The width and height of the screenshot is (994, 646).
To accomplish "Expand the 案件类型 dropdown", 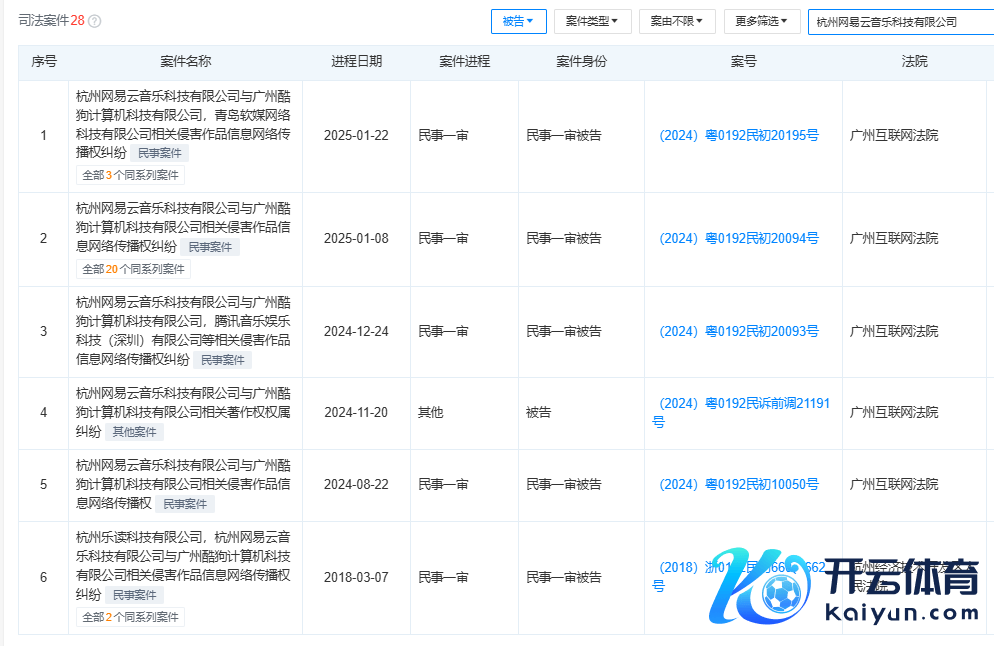I will (592, 21).
